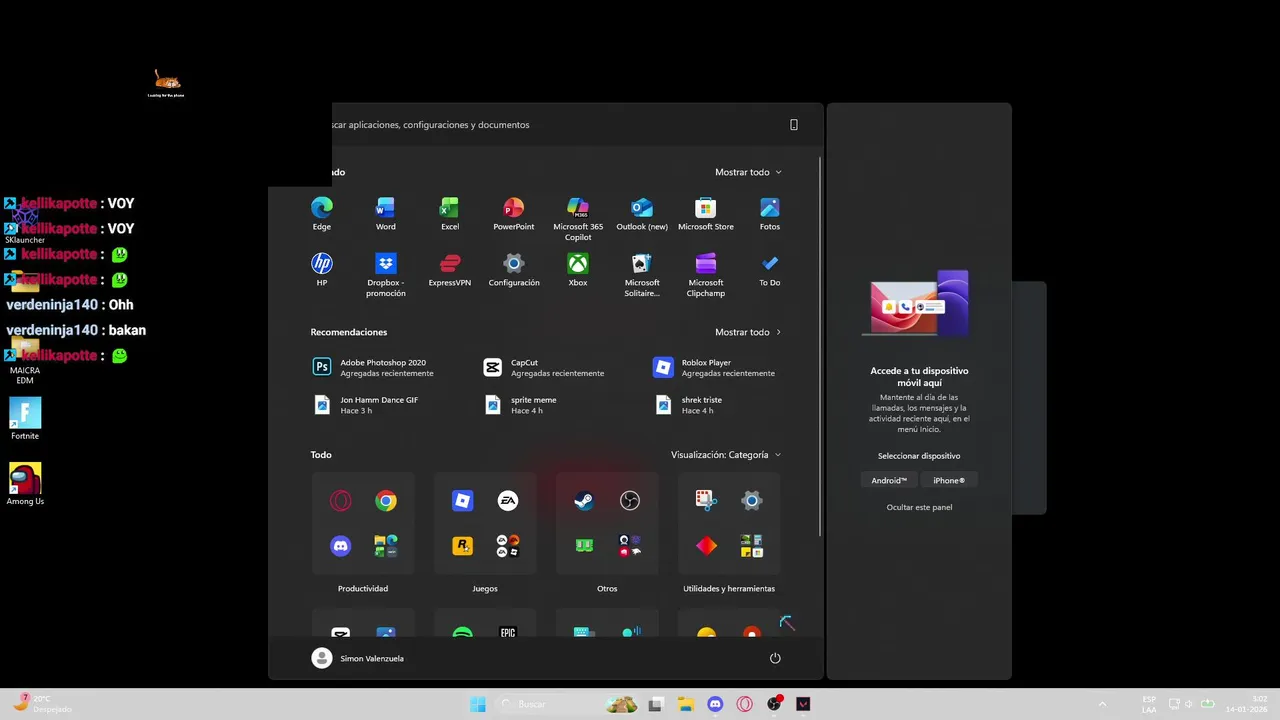
Task: Expand Utilidades y herramientas overflow tile
Action: 752,546
